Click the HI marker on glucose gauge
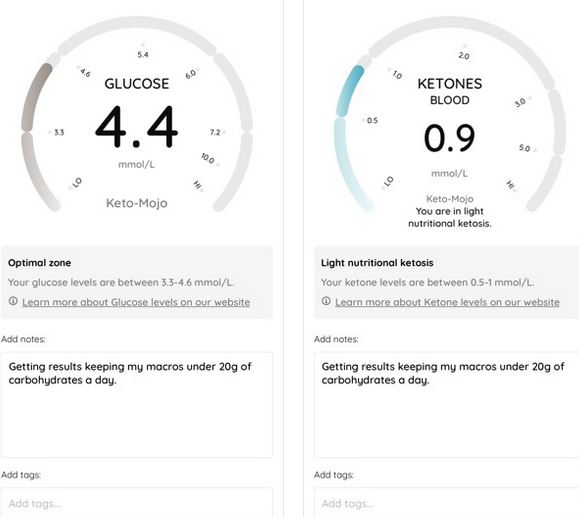The width and height of the screenshot is (579, 517). click(198, 185)
